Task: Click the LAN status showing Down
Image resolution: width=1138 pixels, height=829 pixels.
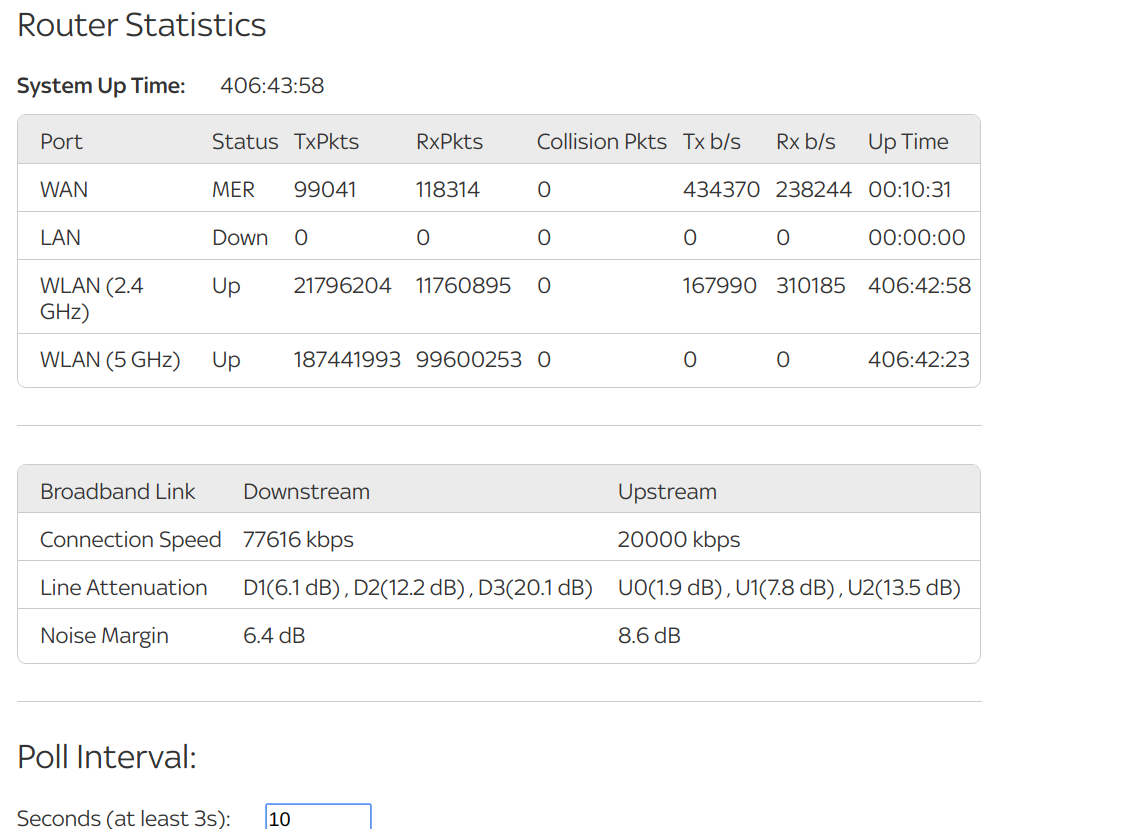Action: tap(240, 238)
